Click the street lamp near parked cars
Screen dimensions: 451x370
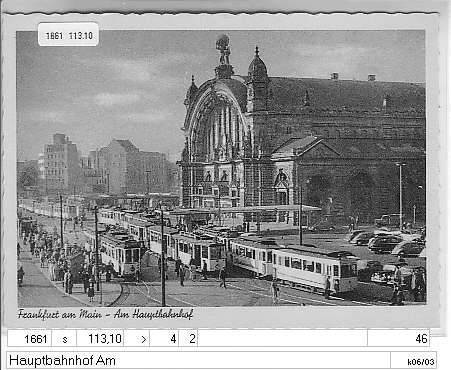[400, 193]
